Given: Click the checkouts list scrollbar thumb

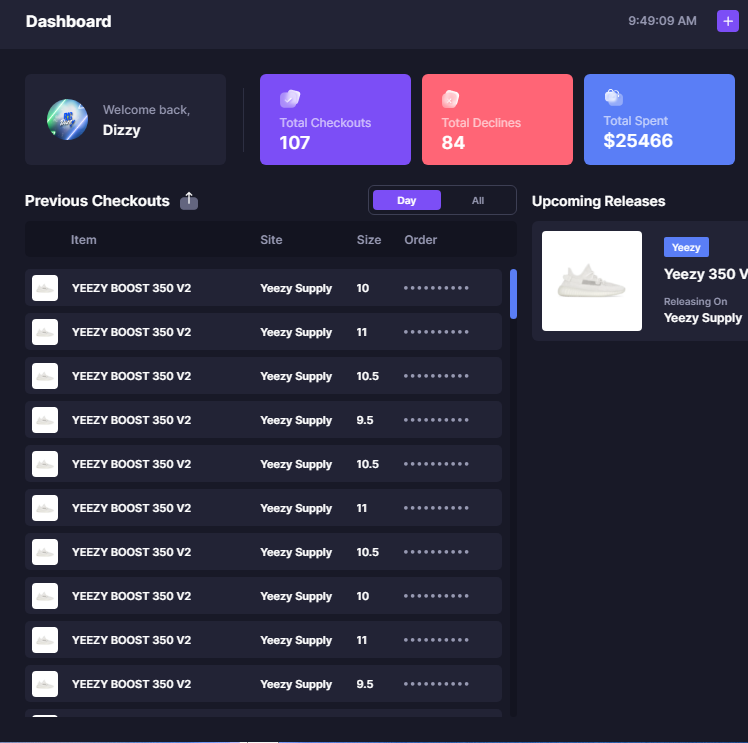Looking at the screenshot, I should [513, 294].
